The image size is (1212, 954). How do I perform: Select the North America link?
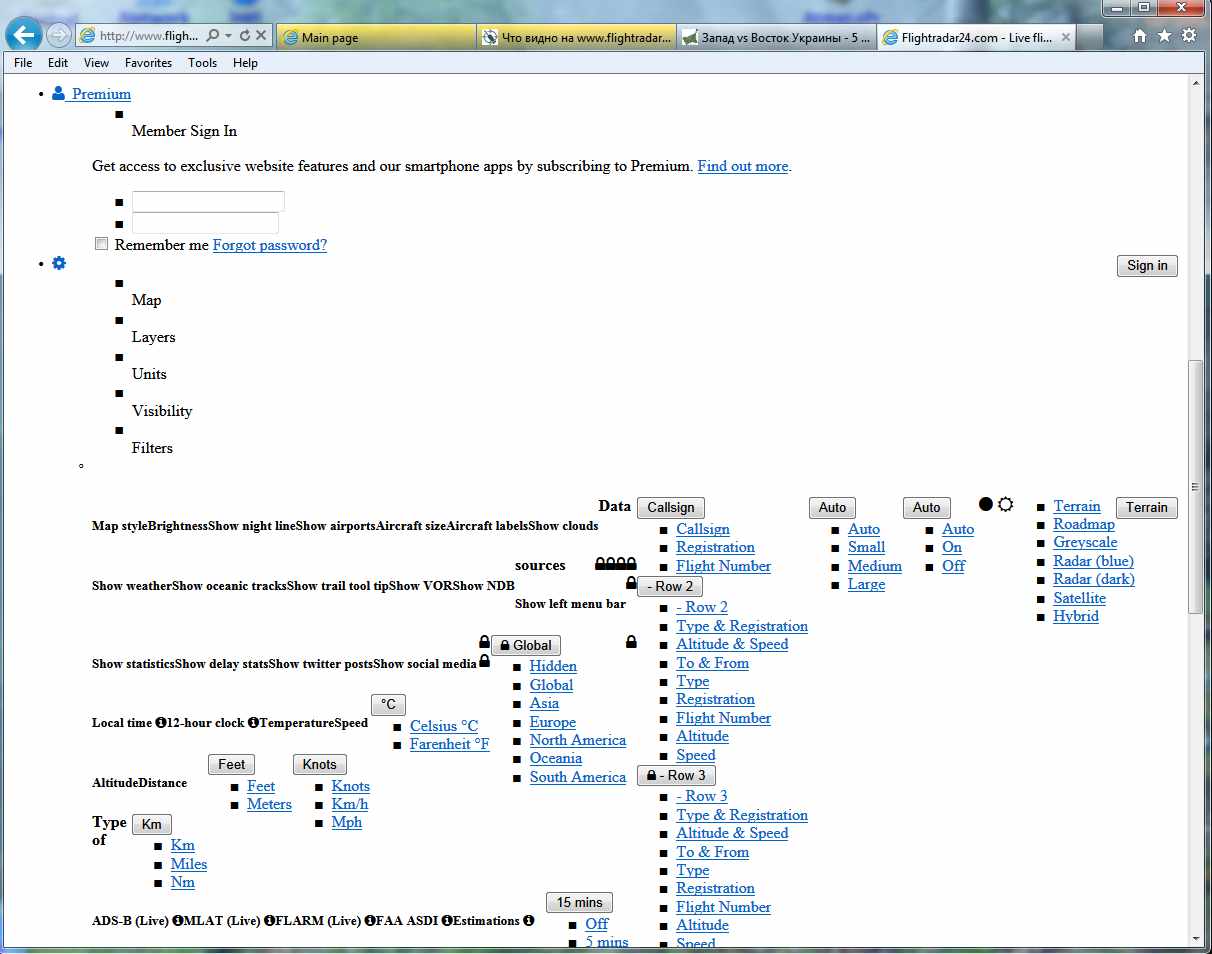578,740
